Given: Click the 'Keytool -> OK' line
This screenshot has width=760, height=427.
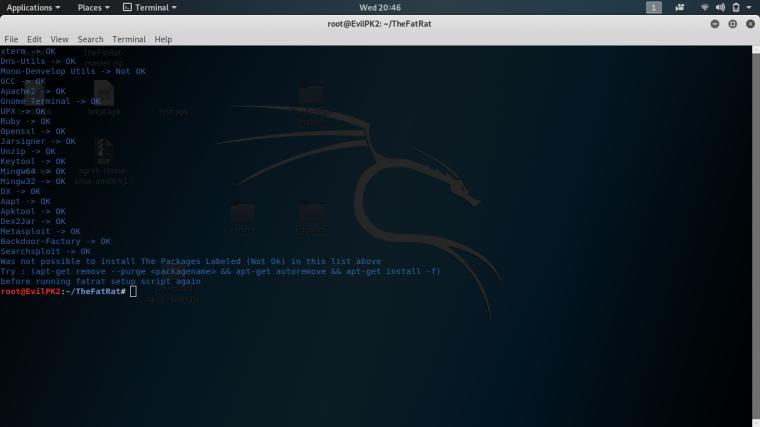Looking at the screenshot, I should [x=32, y=161].
